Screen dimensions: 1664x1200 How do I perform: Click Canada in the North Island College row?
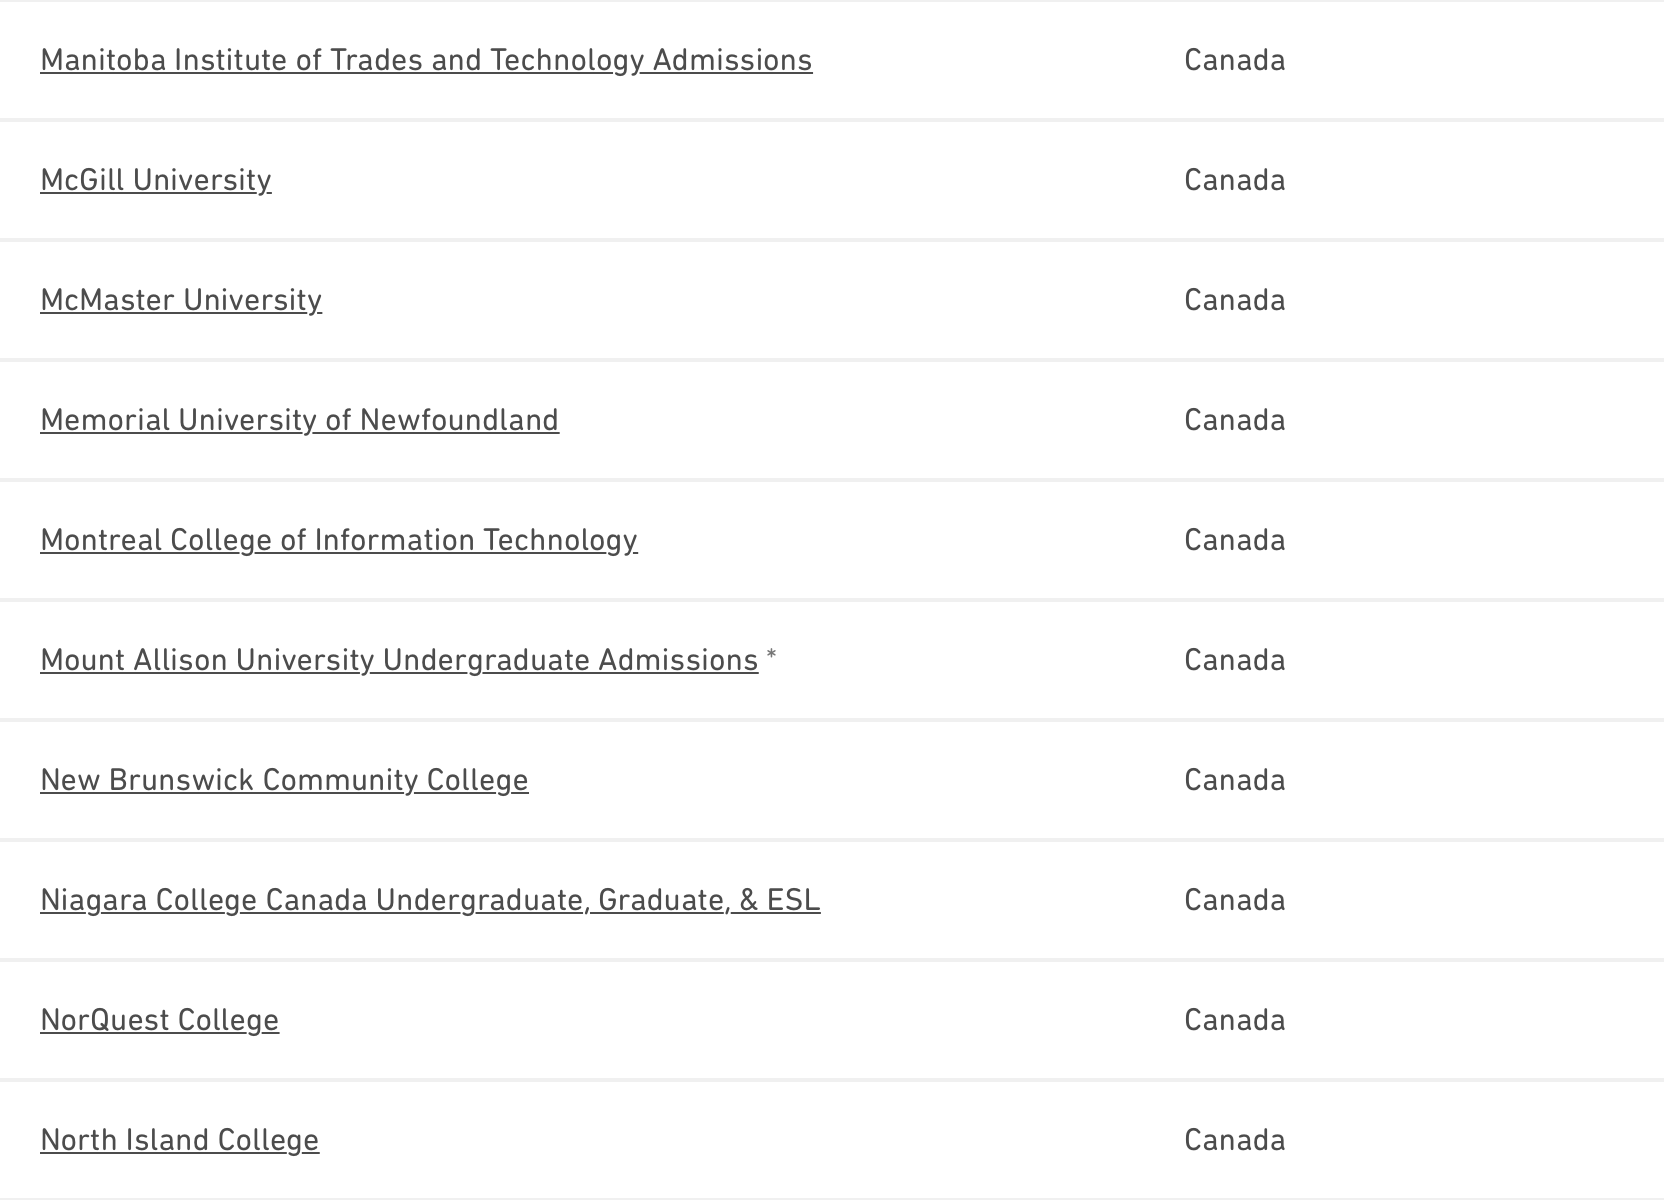pos(1234,1140)
